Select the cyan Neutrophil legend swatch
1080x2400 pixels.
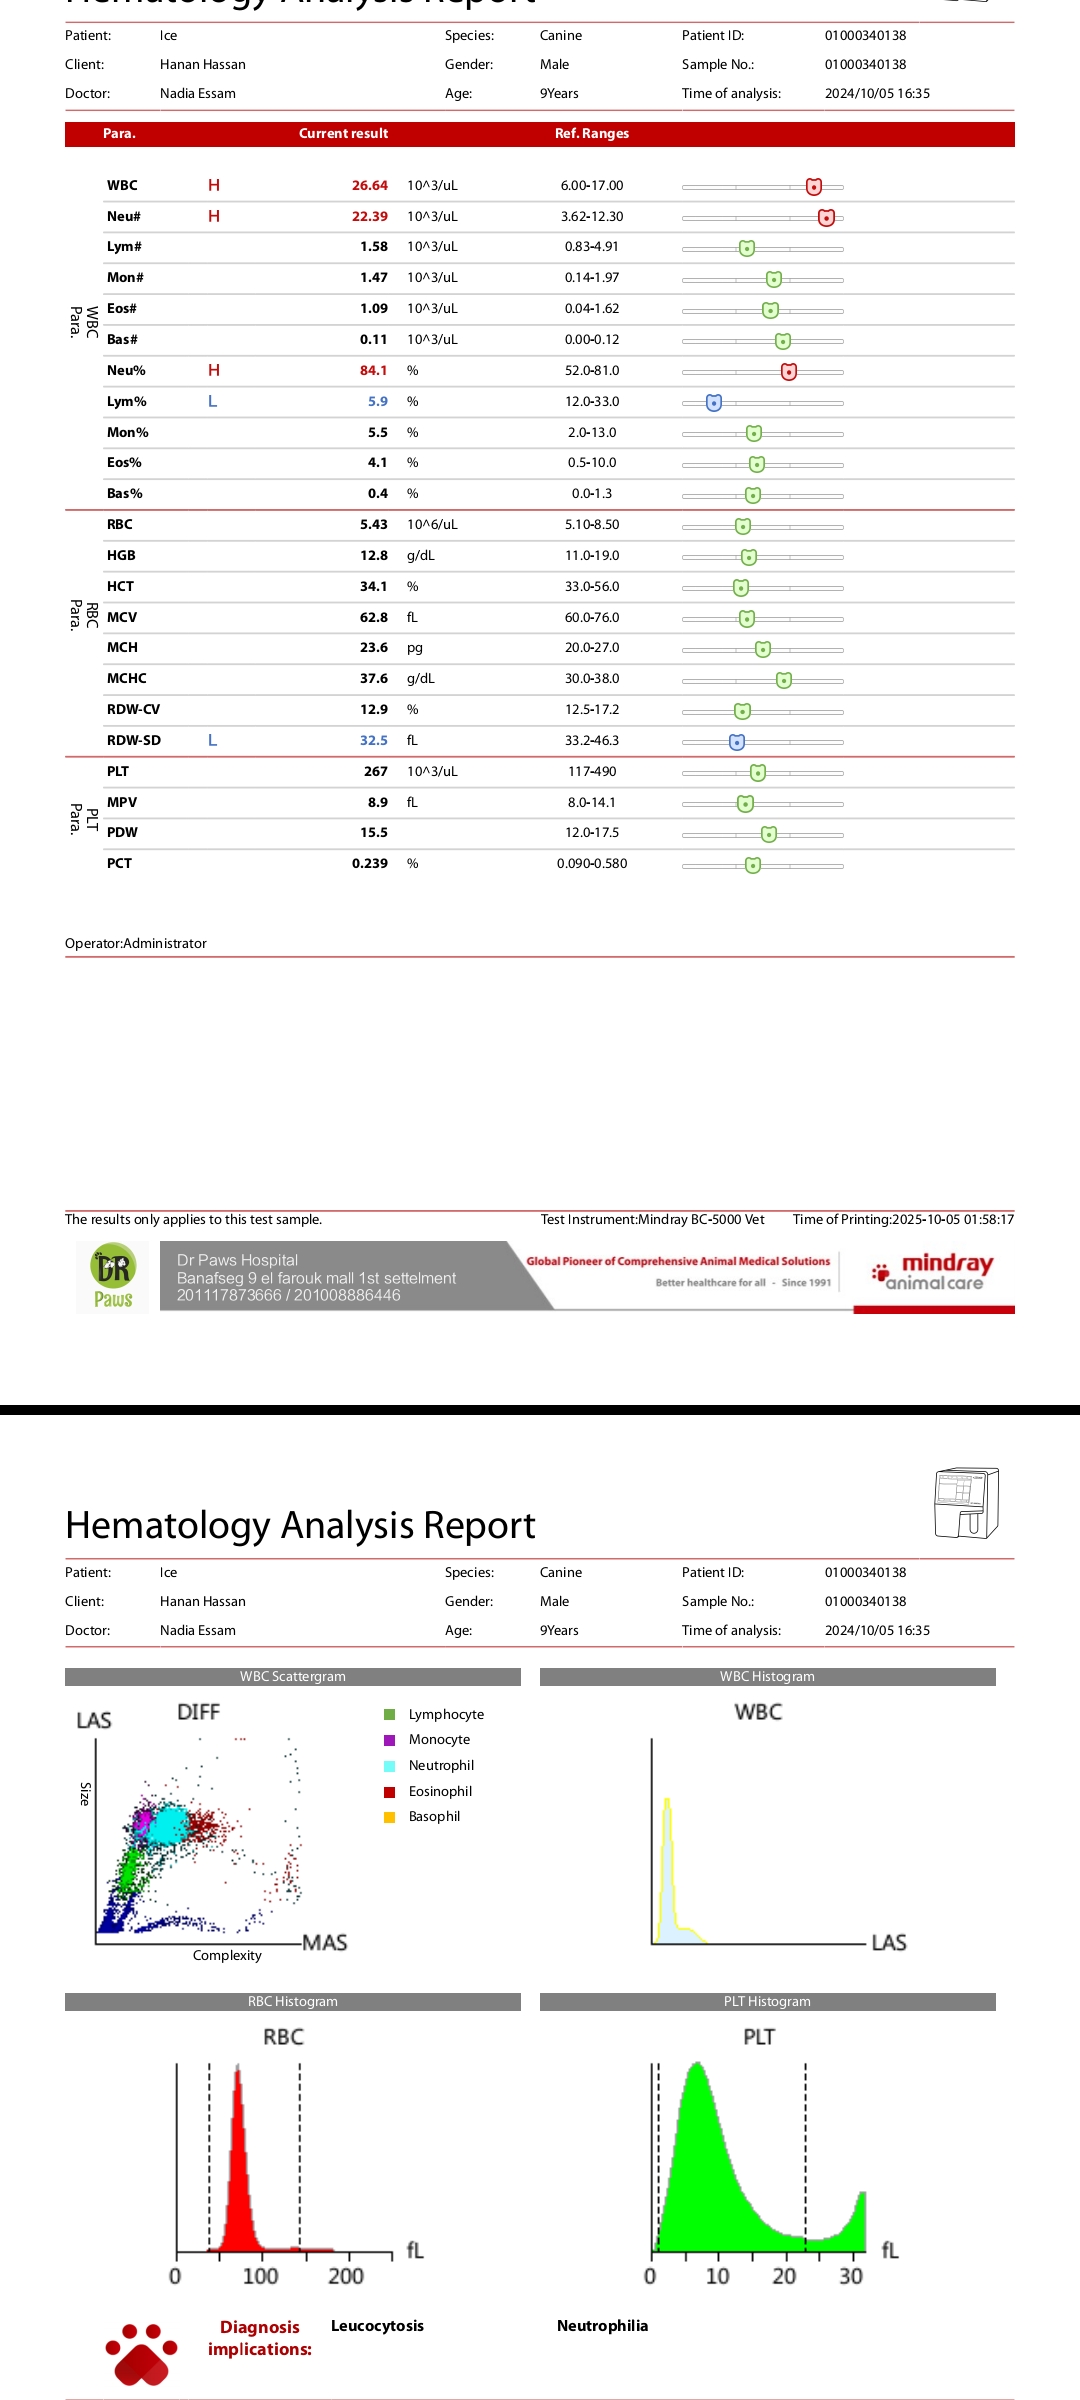(390, 1766)
